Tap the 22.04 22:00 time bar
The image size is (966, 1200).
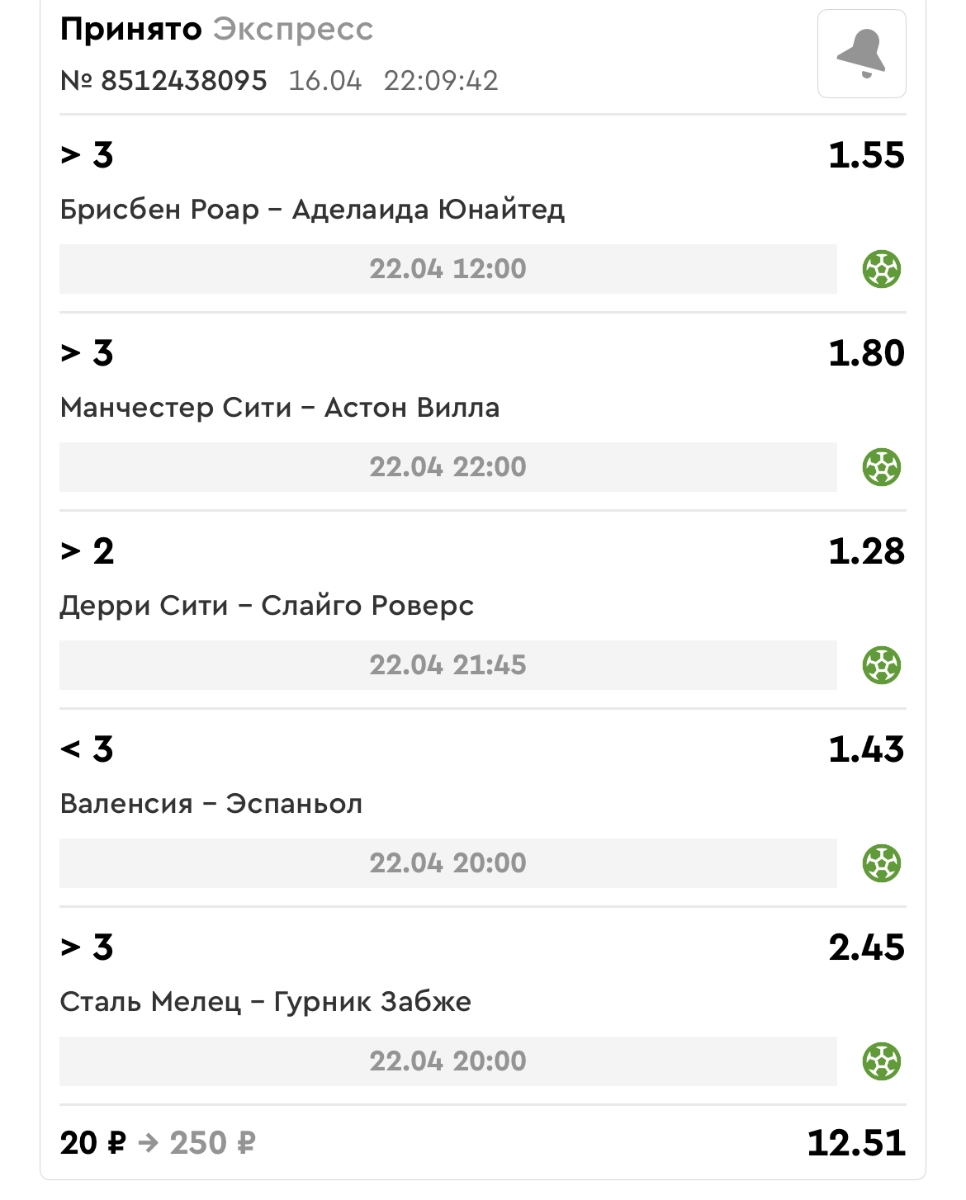(x=447, y=467)
